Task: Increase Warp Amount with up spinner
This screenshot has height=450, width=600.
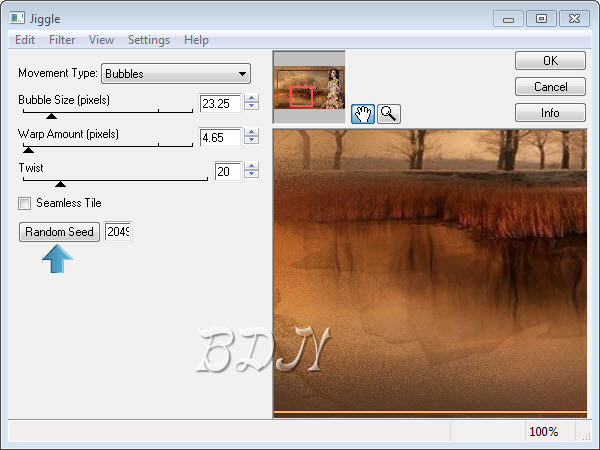Action: point(251,132)
